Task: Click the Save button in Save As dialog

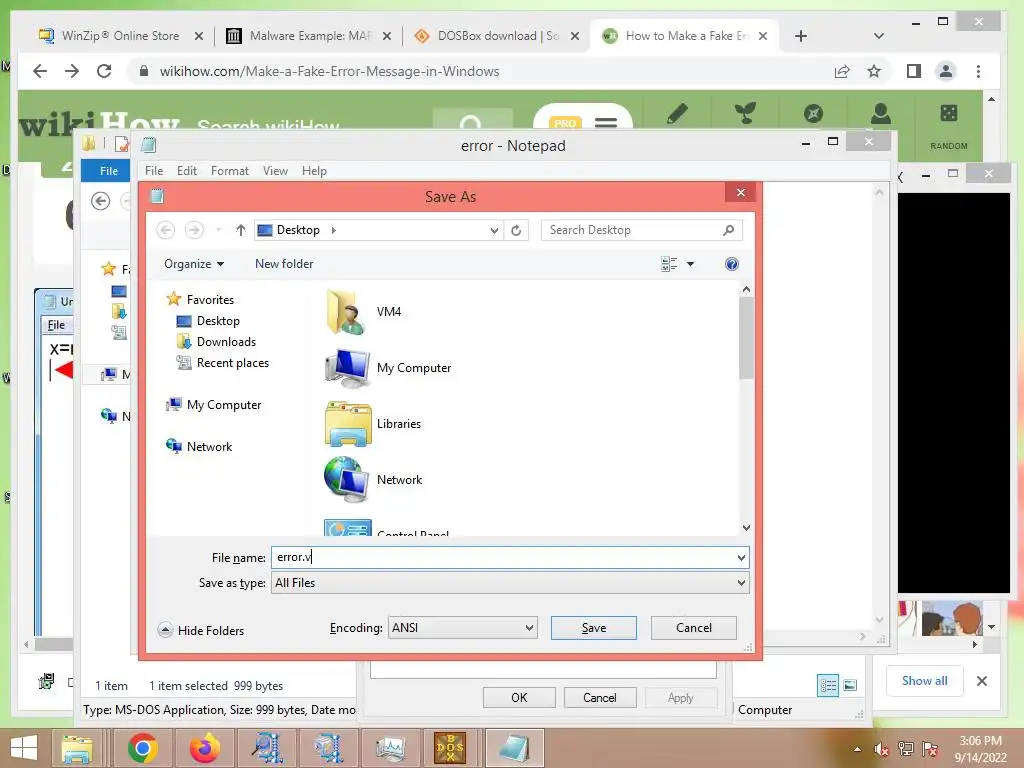Action: pyautogui.click(x=593, y=628)
